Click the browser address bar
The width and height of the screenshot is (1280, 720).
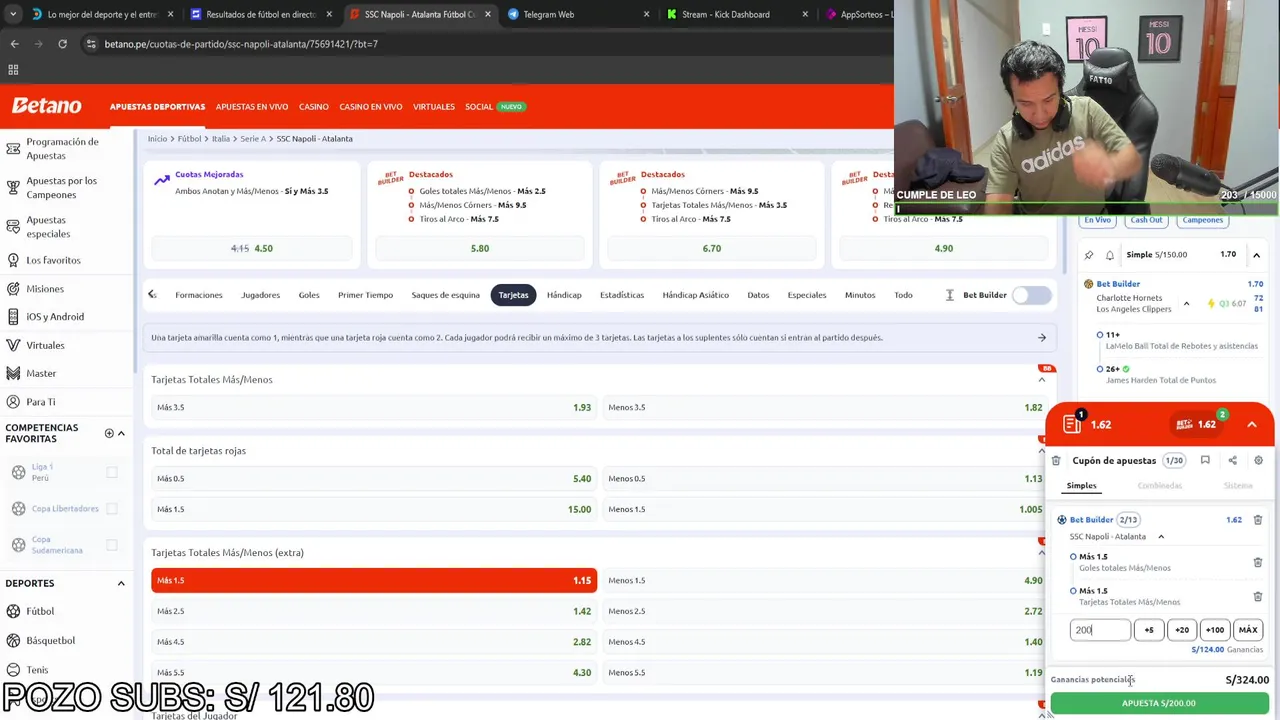(480, 44)
